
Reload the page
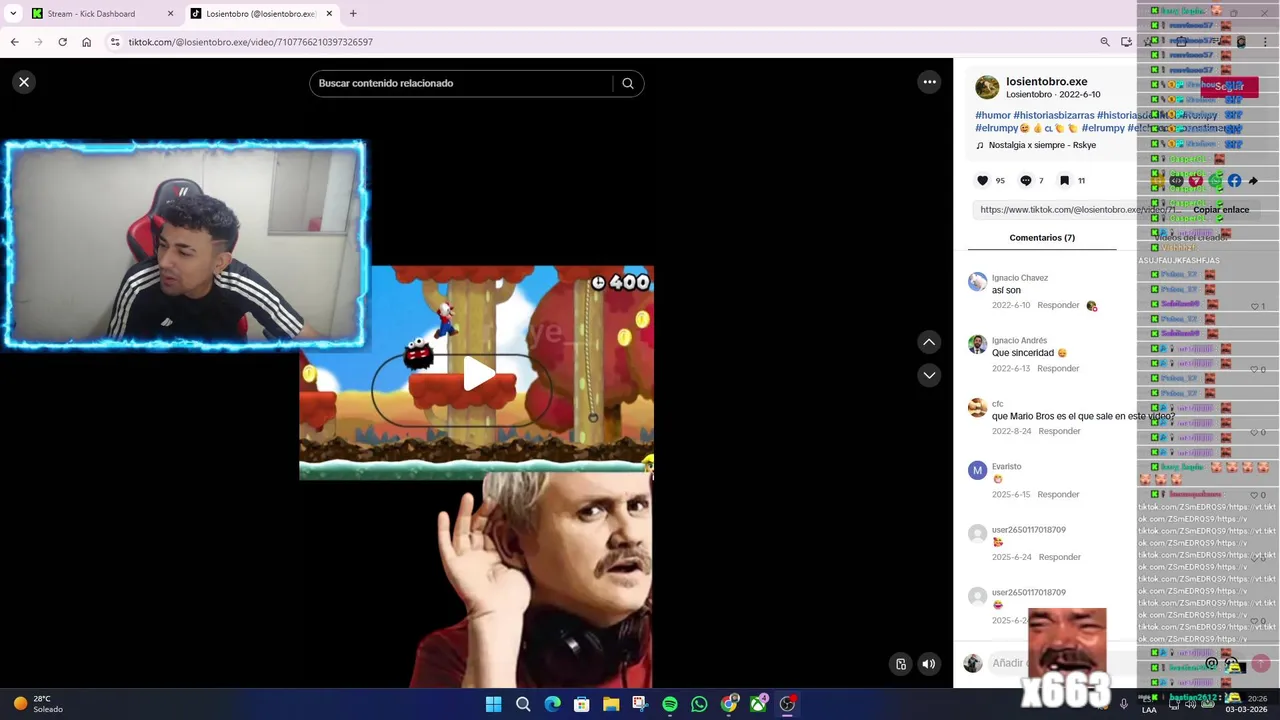(62, 42)
